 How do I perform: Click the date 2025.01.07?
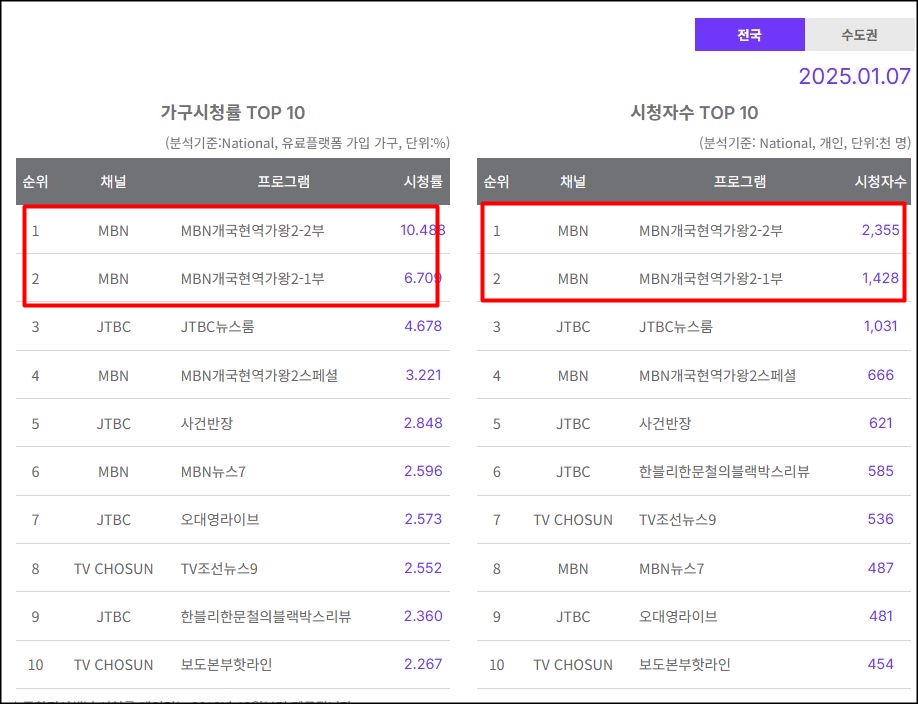[854, 76]
